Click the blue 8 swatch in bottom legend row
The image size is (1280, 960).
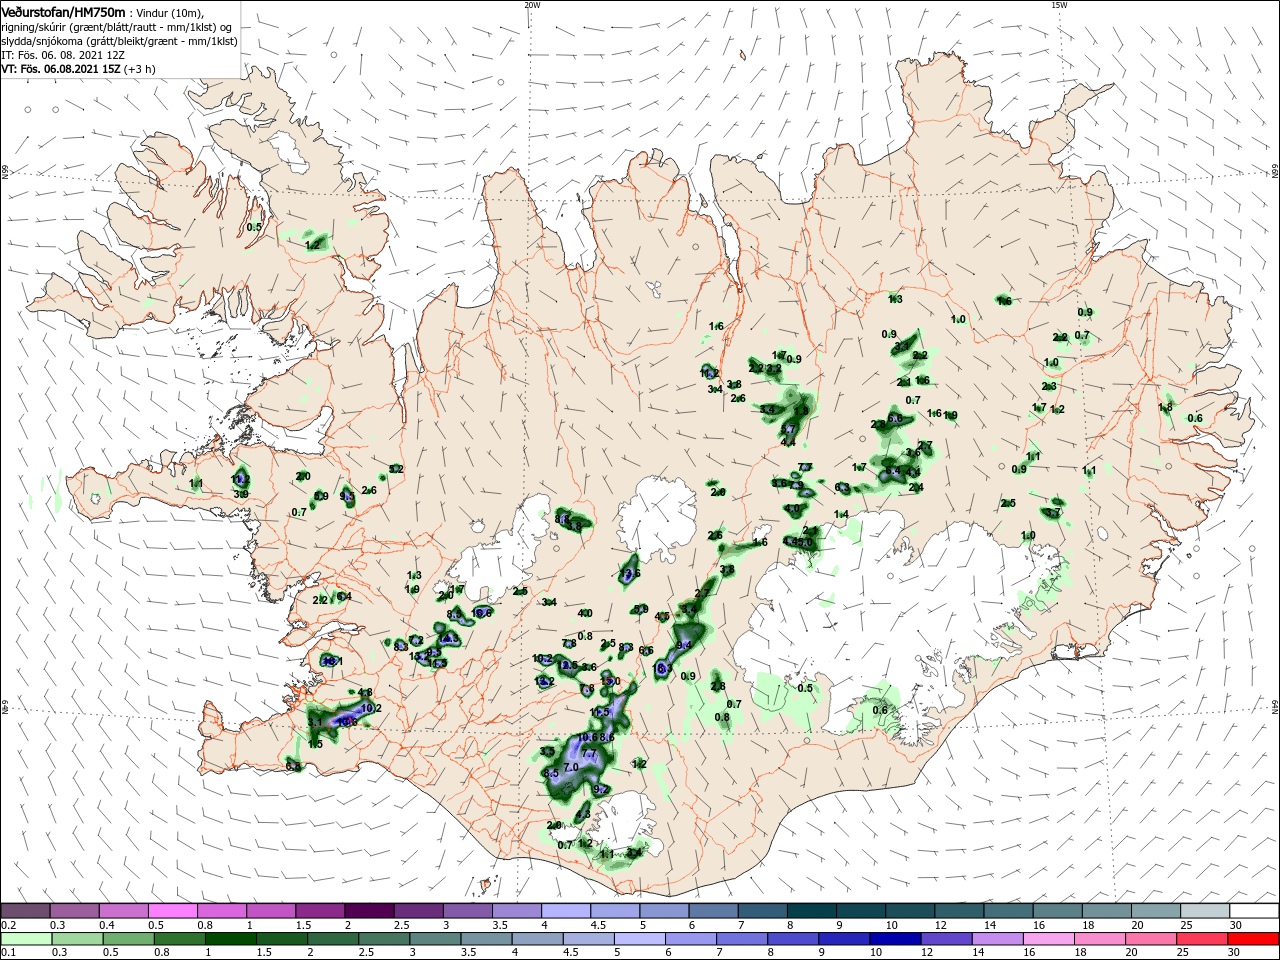[794, 939]
